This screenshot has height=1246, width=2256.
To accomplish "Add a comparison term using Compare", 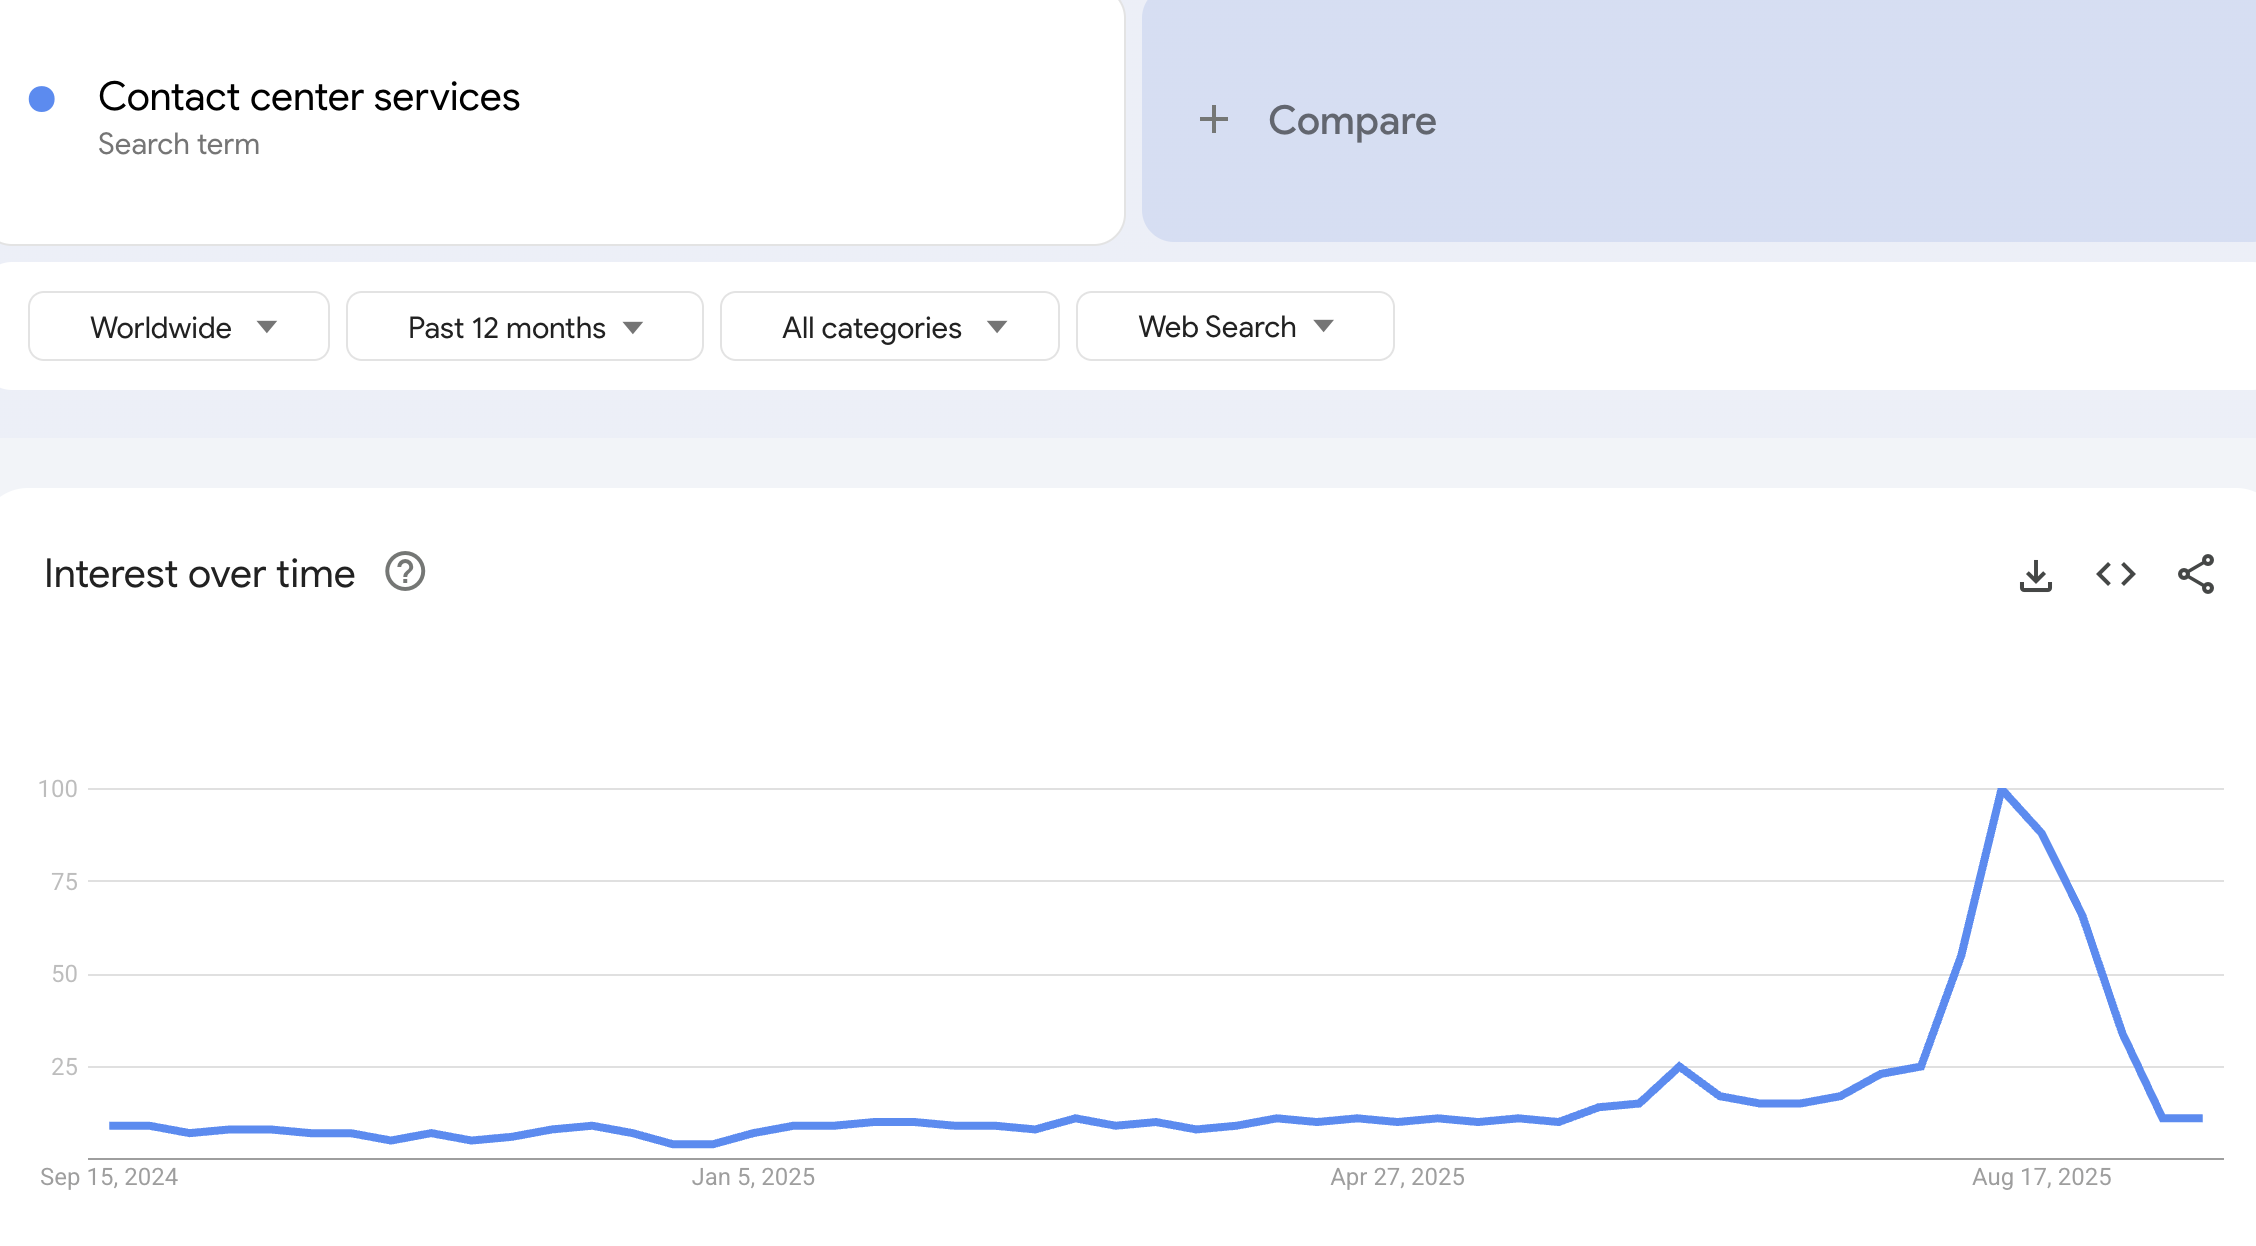I will pyautogui.click(x=1351, y=119).
